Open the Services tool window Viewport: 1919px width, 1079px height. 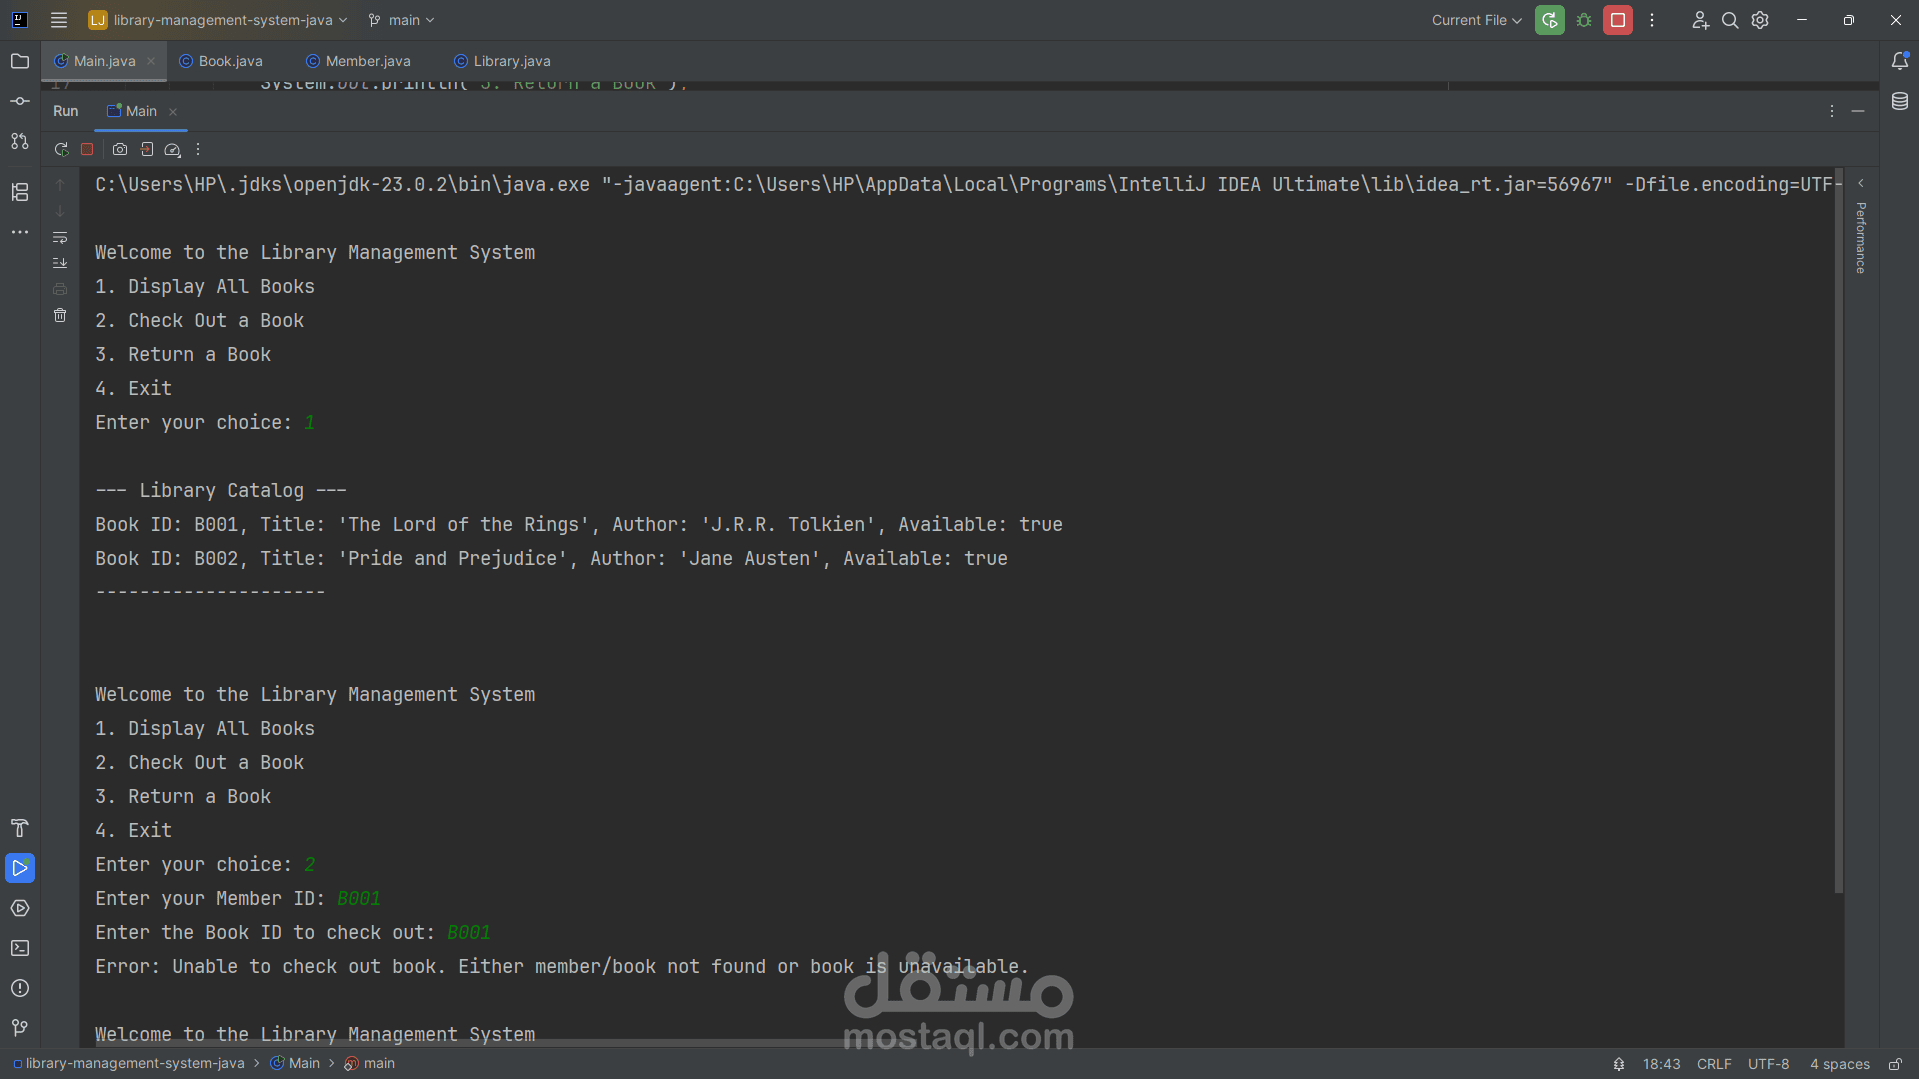click(x=20, y=908)
